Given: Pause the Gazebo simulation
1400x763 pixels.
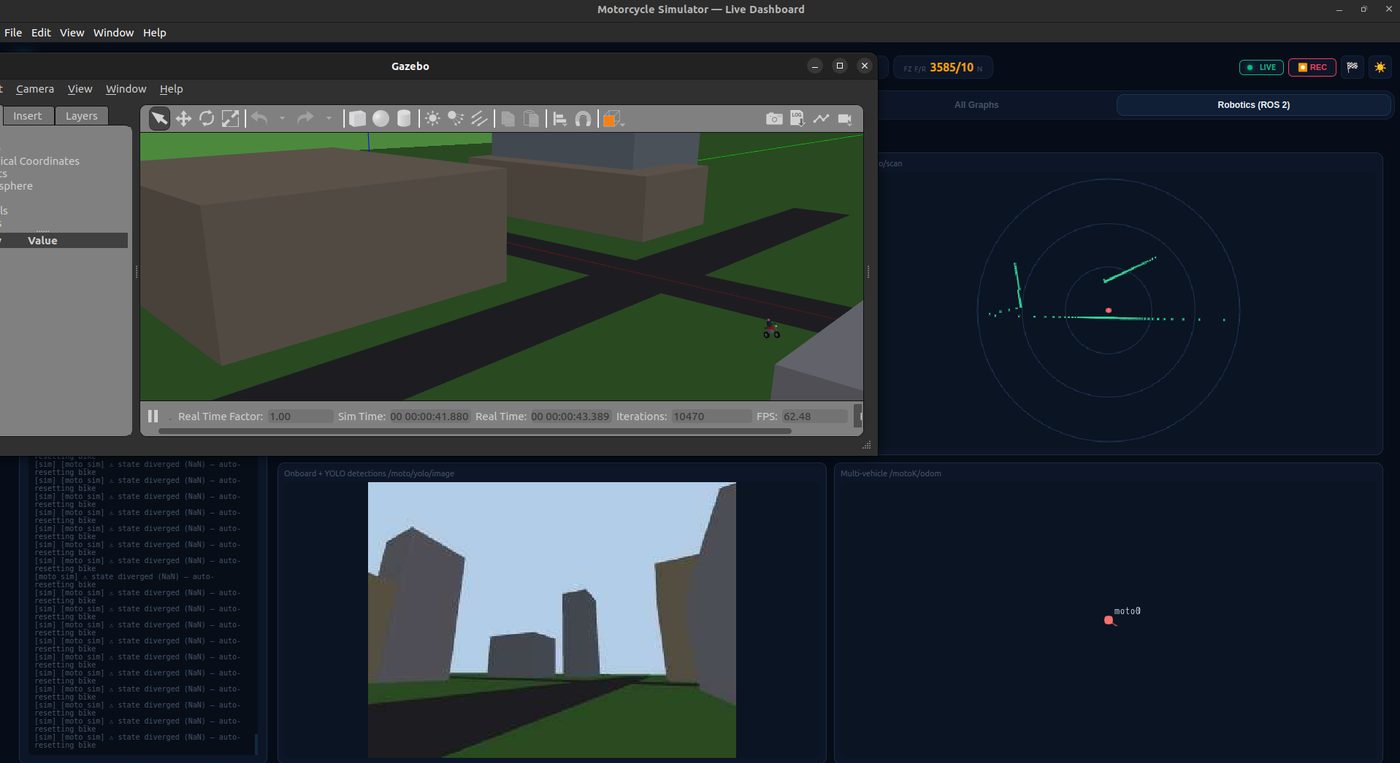Looking at the screenshot, I should point(153,416).
